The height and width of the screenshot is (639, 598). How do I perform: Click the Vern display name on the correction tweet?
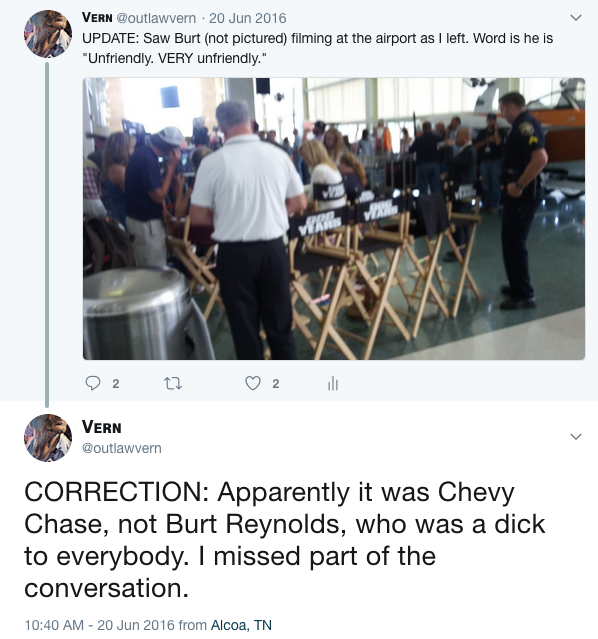(102, 427)
